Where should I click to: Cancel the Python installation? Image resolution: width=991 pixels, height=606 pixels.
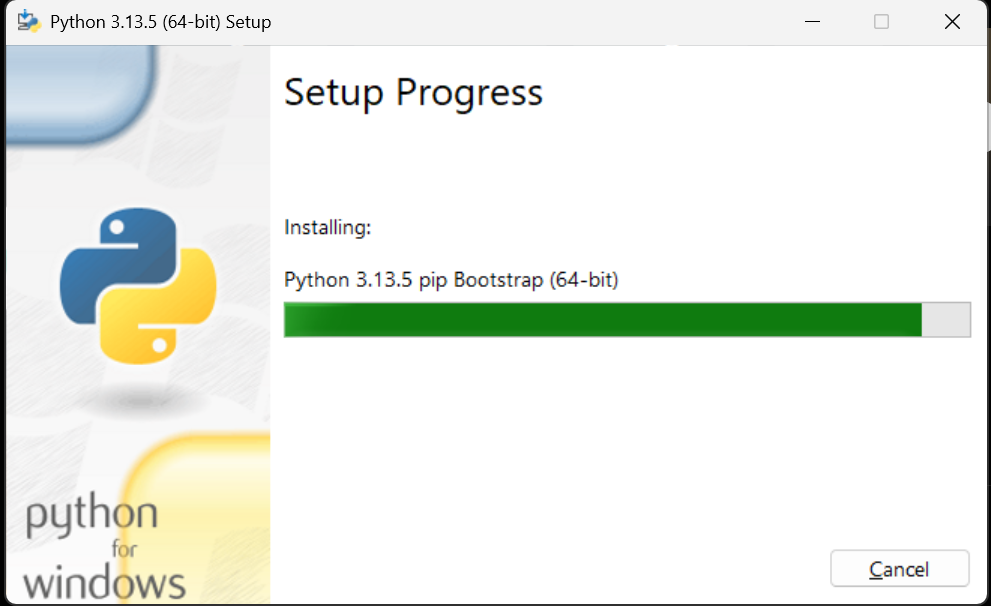899,568
